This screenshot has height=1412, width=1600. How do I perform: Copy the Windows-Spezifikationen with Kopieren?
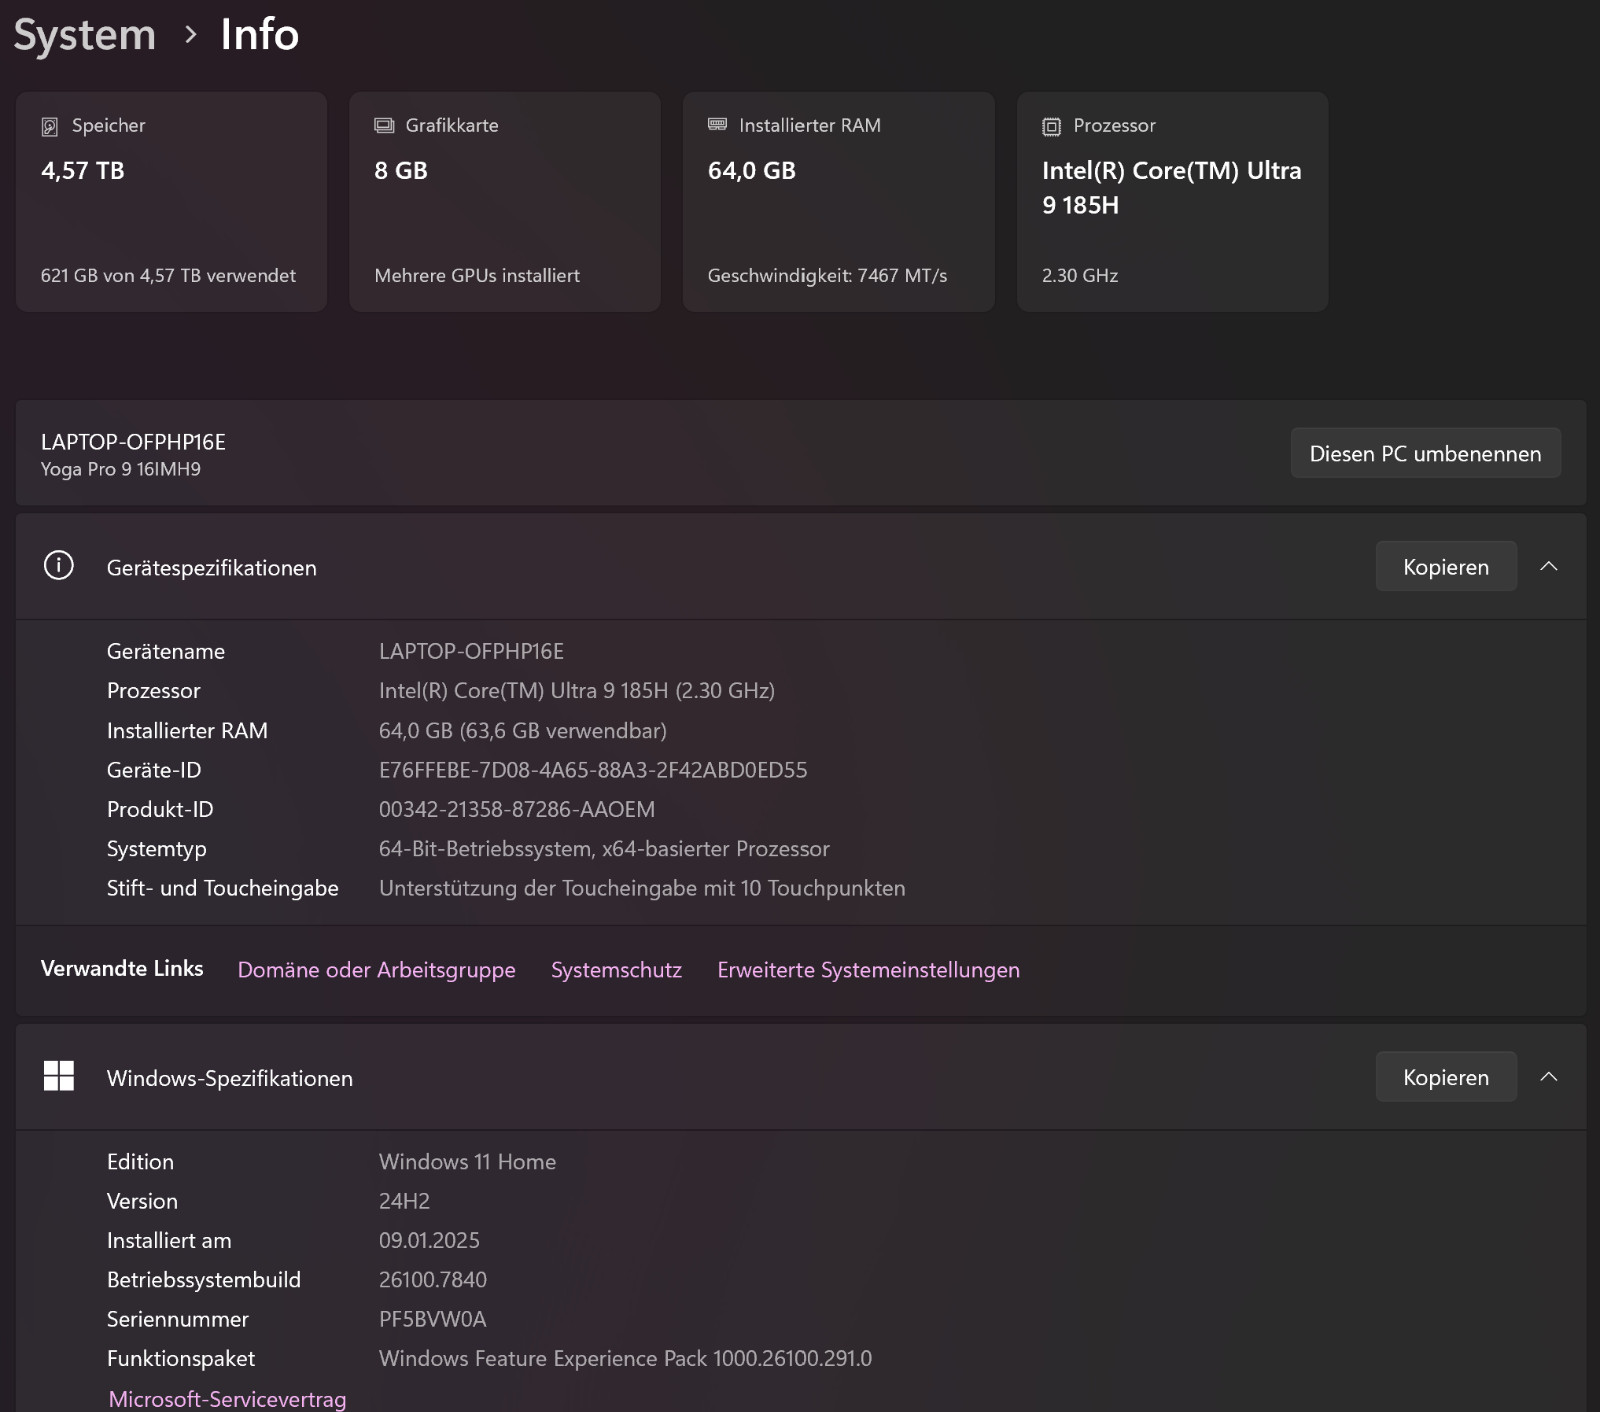(1446, 1076)
